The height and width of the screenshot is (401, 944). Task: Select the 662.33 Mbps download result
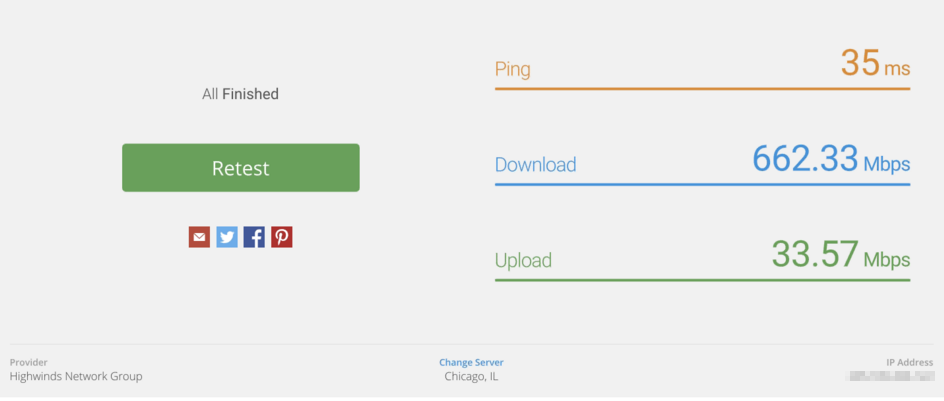(x=830, y=159)
